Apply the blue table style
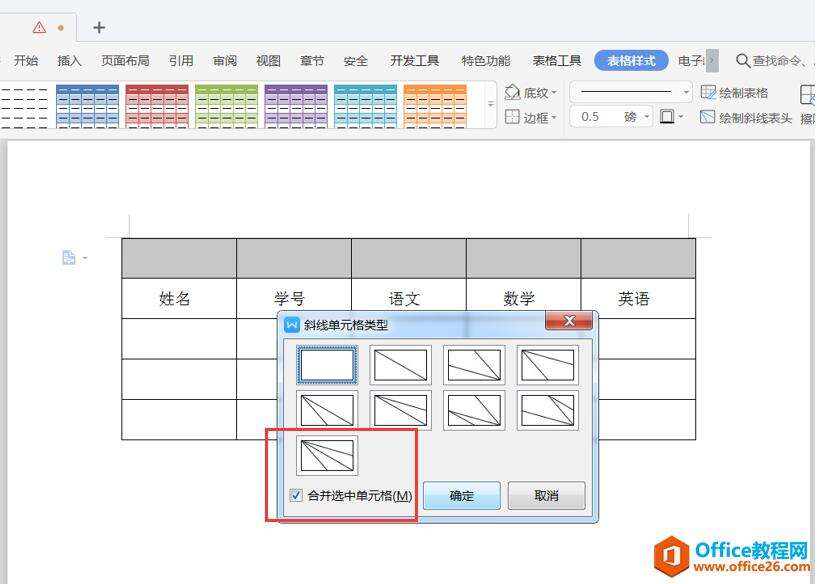This screenshot has height=584, width=817. (88, 106)
